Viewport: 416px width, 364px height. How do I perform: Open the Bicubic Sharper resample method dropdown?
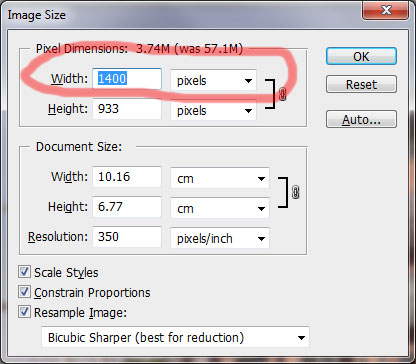pos(176,337)
